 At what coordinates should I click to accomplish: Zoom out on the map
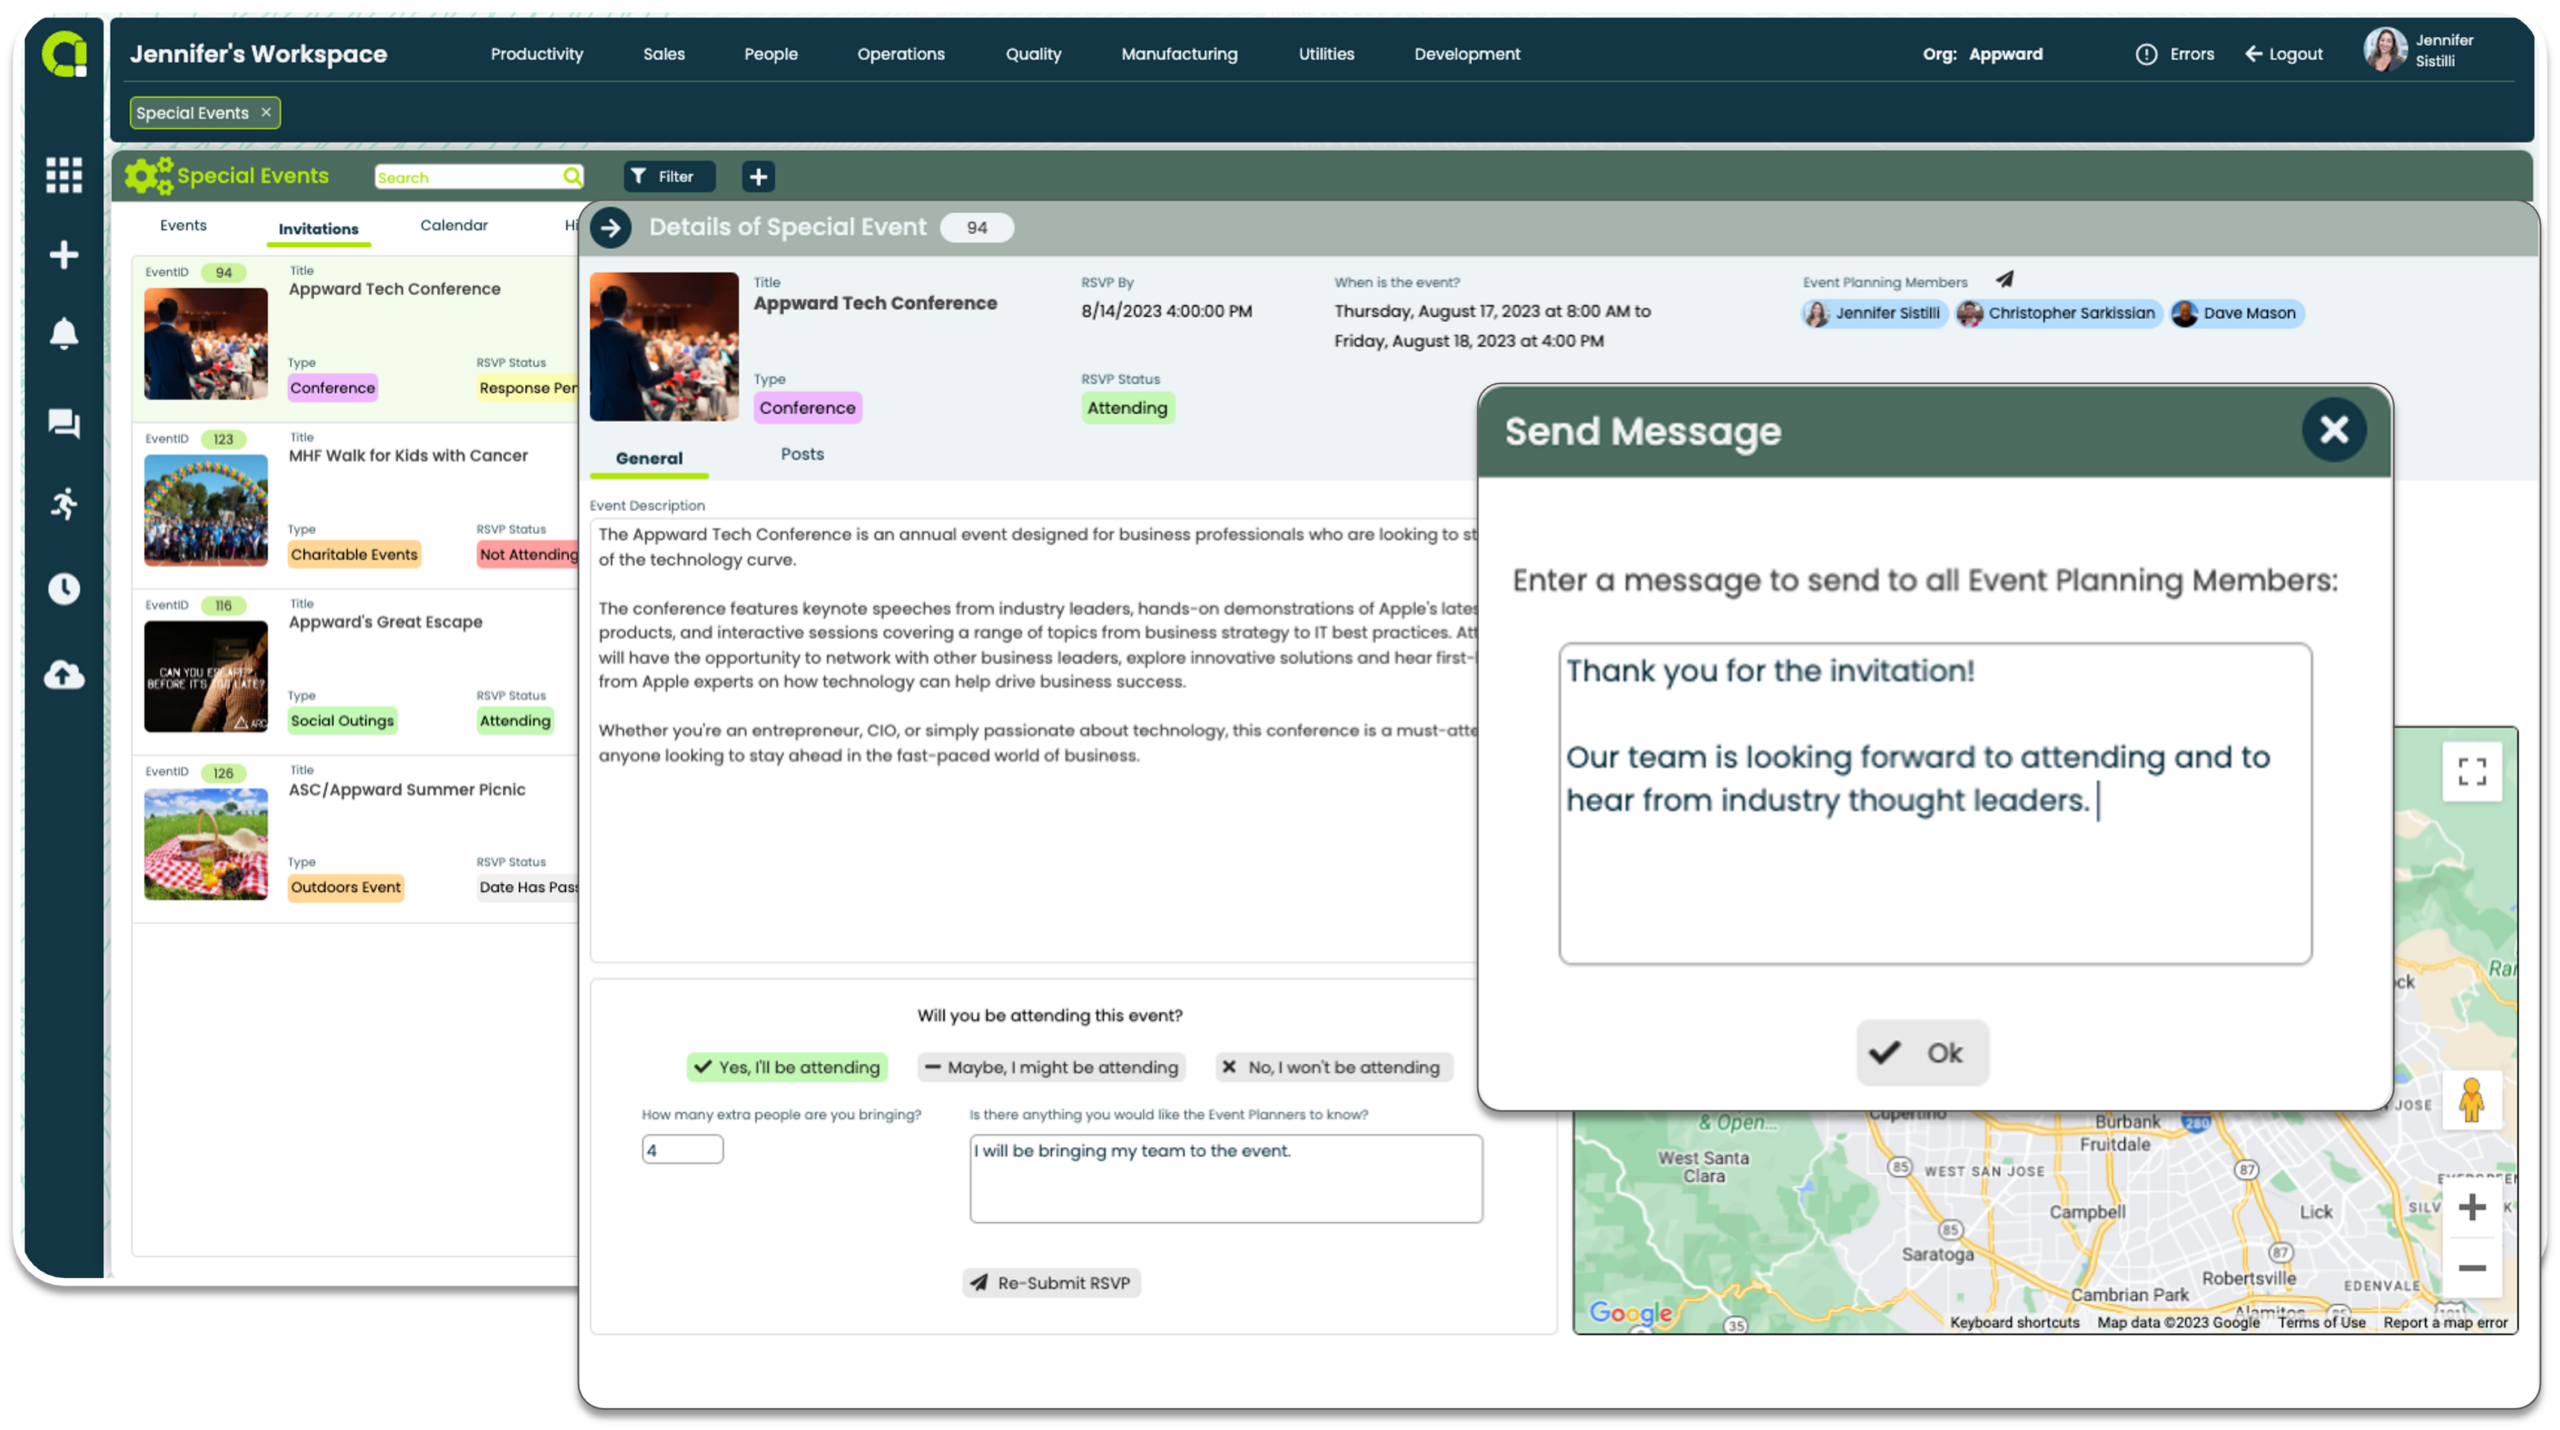pyautogui.click(x=2471, y=1268)
